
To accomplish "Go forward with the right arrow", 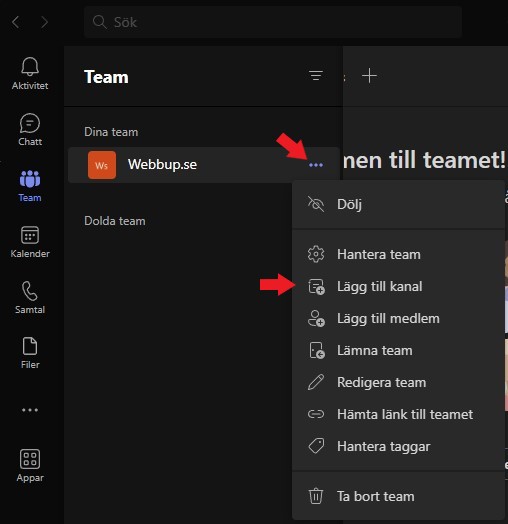I will [44, 22].
